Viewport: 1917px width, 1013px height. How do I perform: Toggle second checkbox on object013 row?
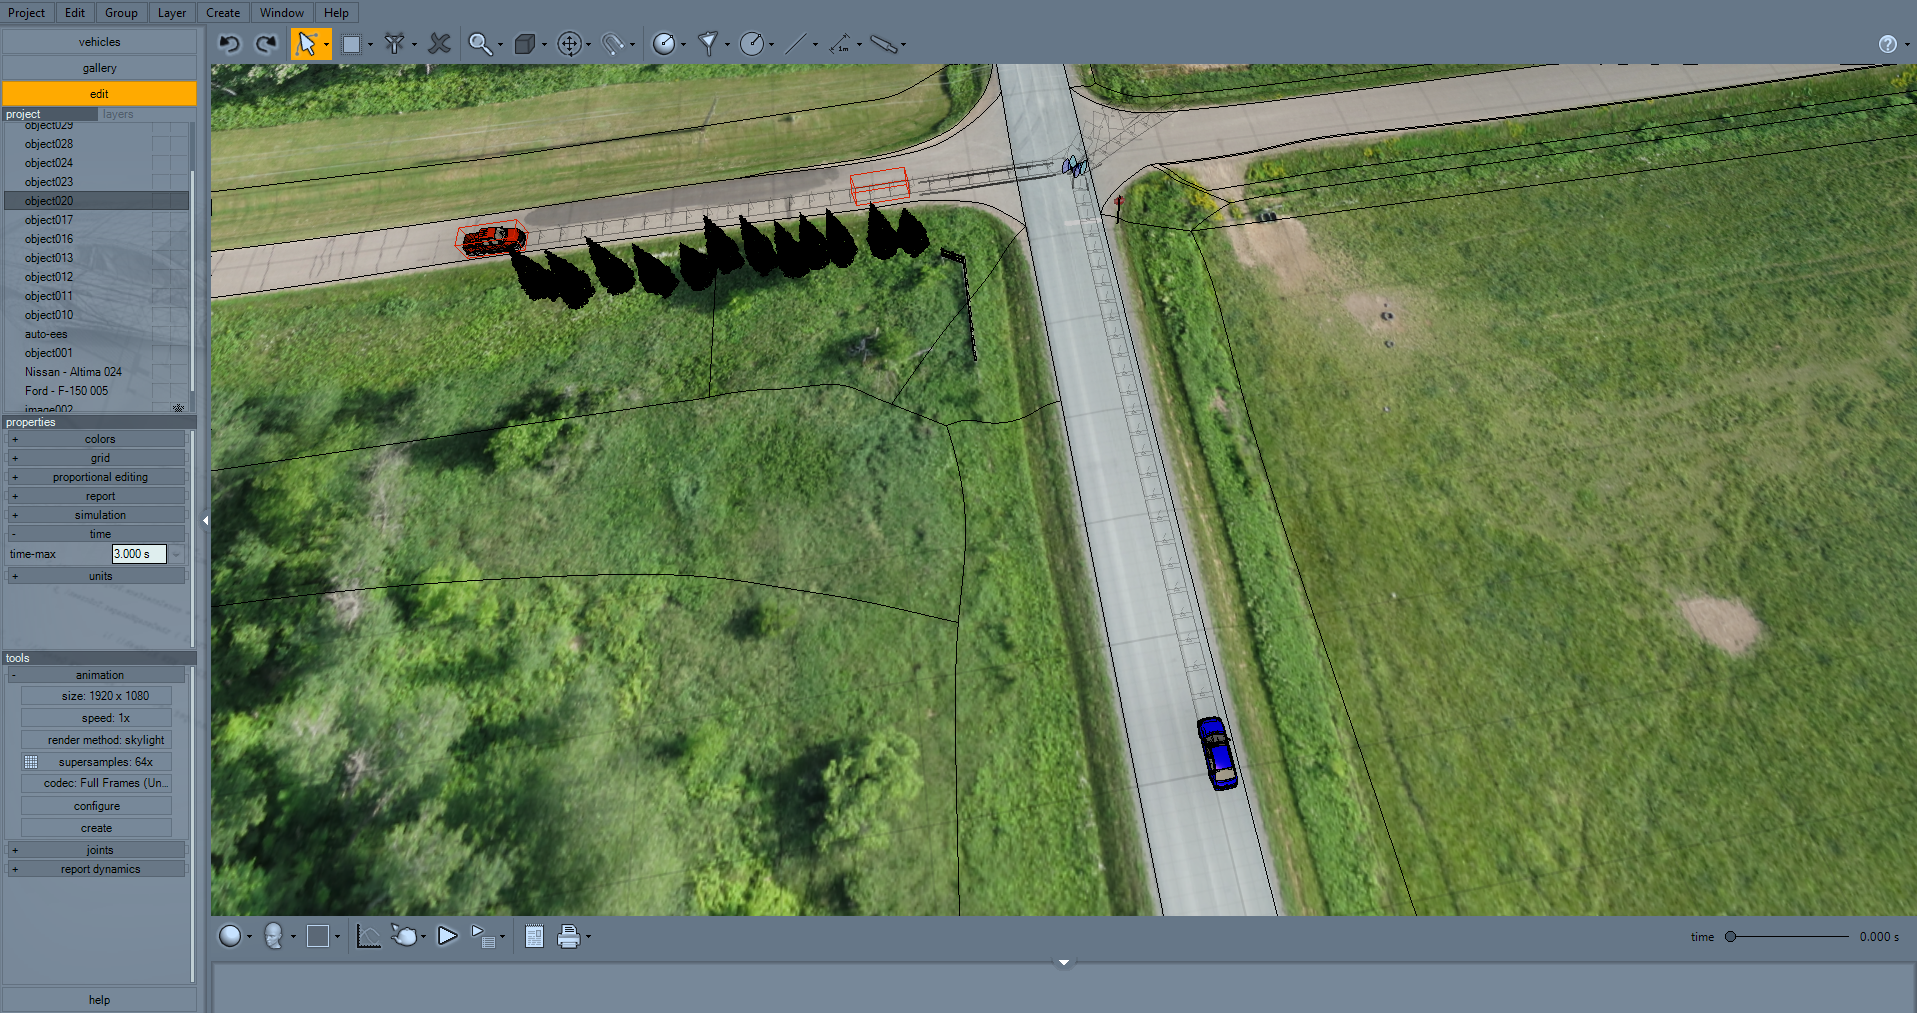pos(178,258)
